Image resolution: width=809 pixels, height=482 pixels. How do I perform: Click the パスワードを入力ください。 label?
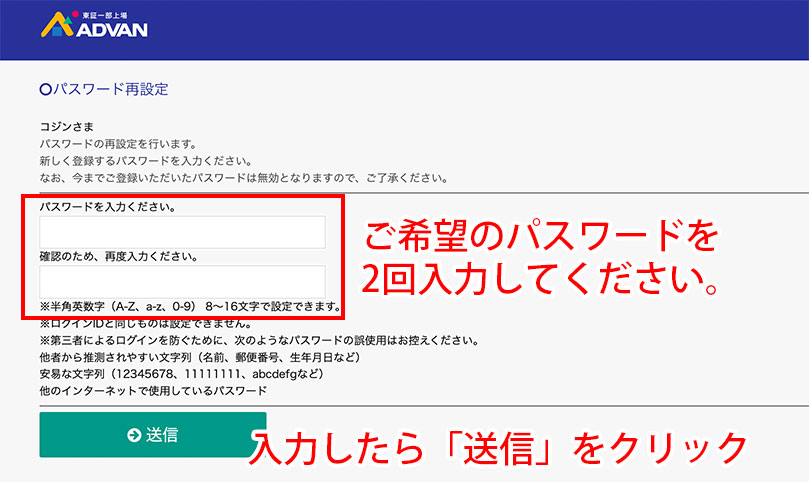pos(108,207)
